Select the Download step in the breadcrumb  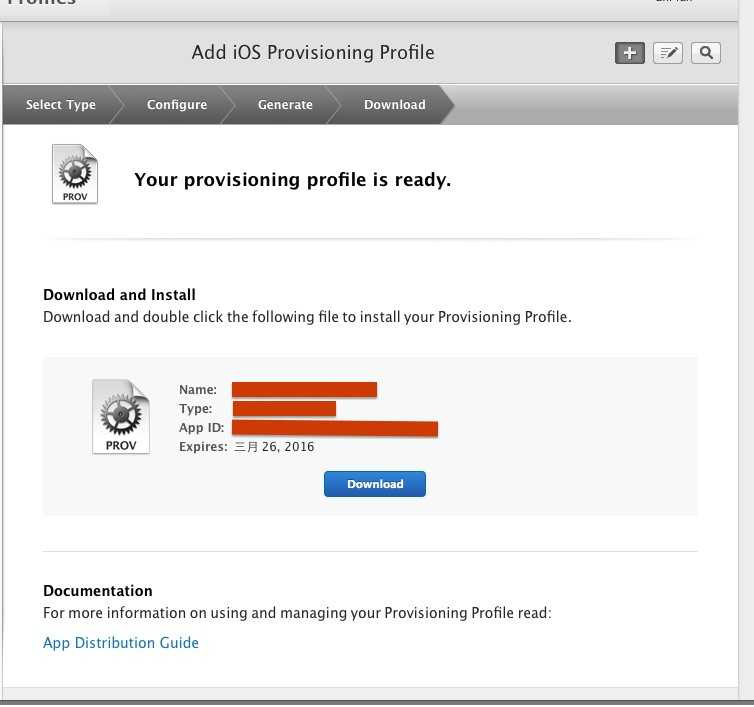(394, 104)
